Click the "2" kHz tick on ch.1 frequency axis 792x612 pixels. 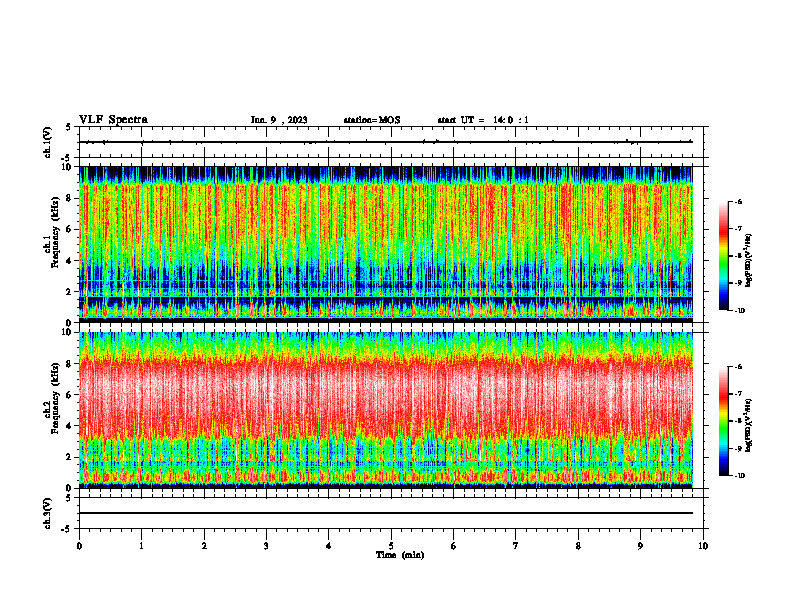tap(70, 291)
